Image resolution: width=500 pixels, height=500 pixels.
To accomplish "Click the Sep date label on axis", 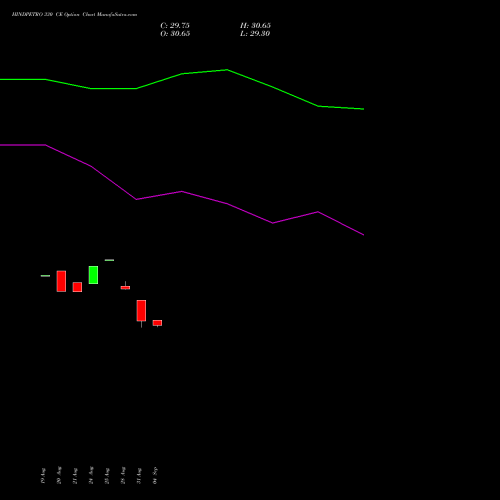I will pos(155,475).
